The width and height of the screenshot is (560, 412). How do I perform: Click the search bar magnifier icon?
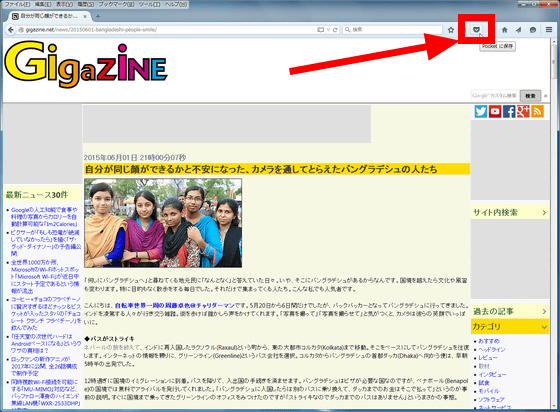(348, 30)
